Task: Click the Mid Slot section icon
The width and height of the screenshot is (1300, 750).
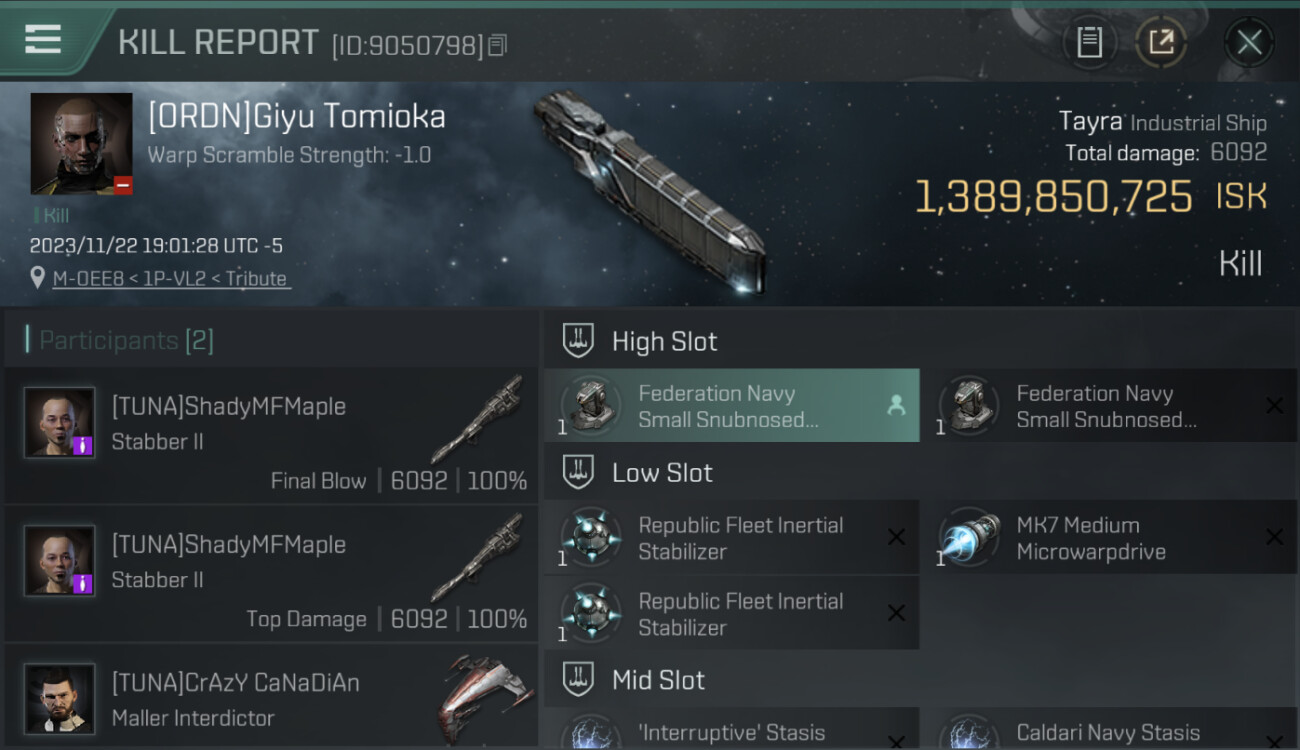Action: pos(578,680)
